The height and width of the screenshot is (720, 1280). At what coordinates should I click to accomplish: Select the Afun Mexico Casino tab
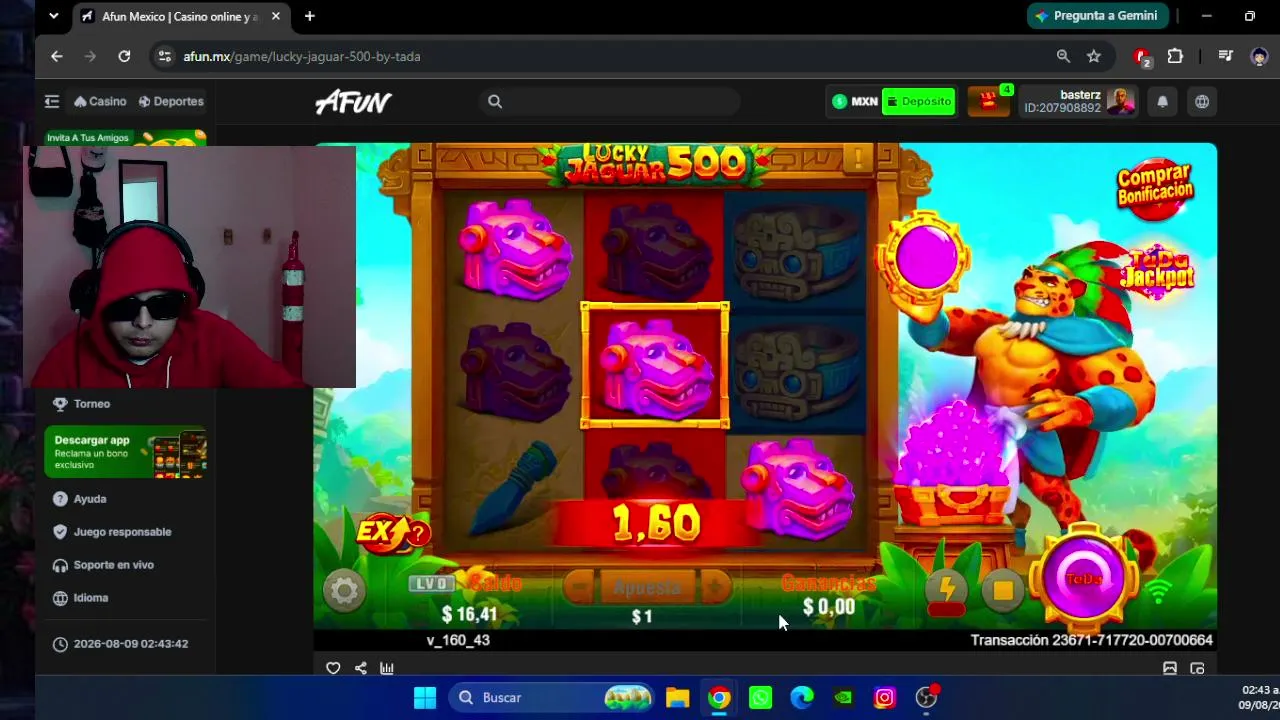[180, 16]
